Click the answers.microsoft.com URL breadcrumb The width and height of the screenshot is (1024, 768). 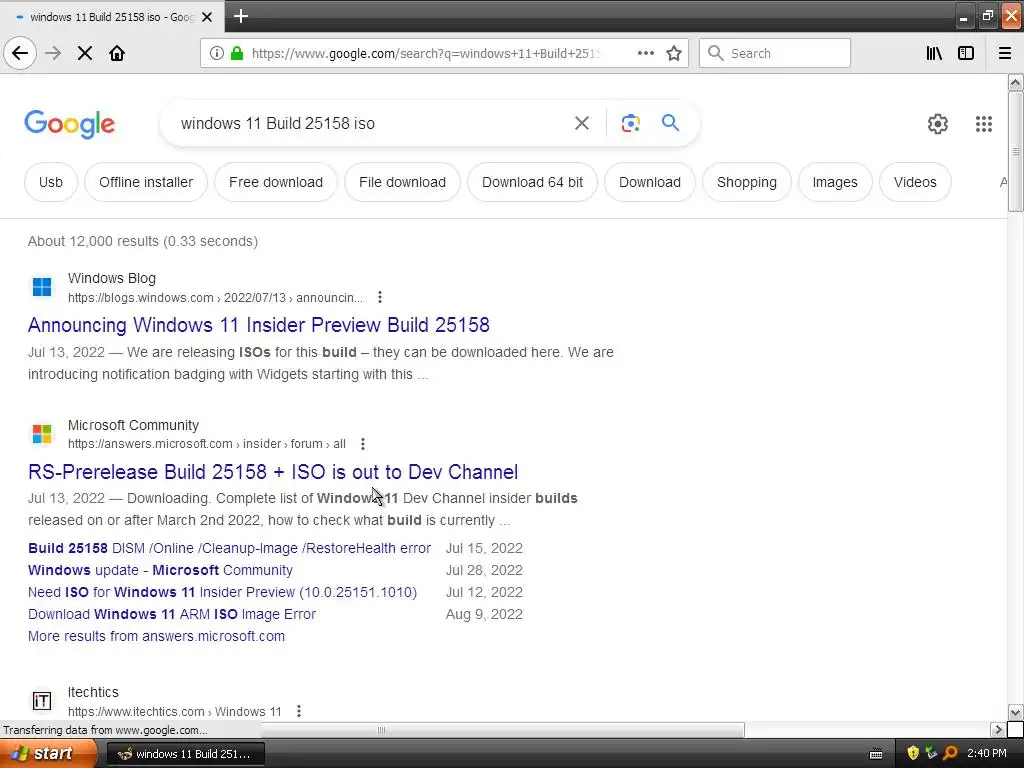207,444
